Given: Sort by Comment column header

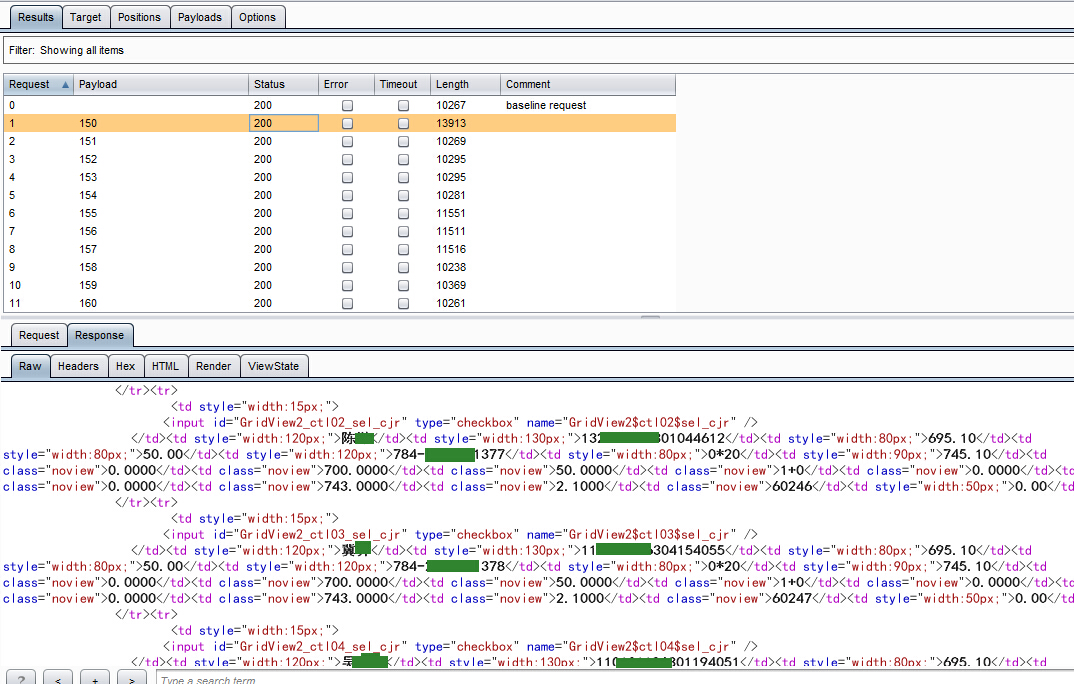Looking at the screenshot, I should 588,84.
